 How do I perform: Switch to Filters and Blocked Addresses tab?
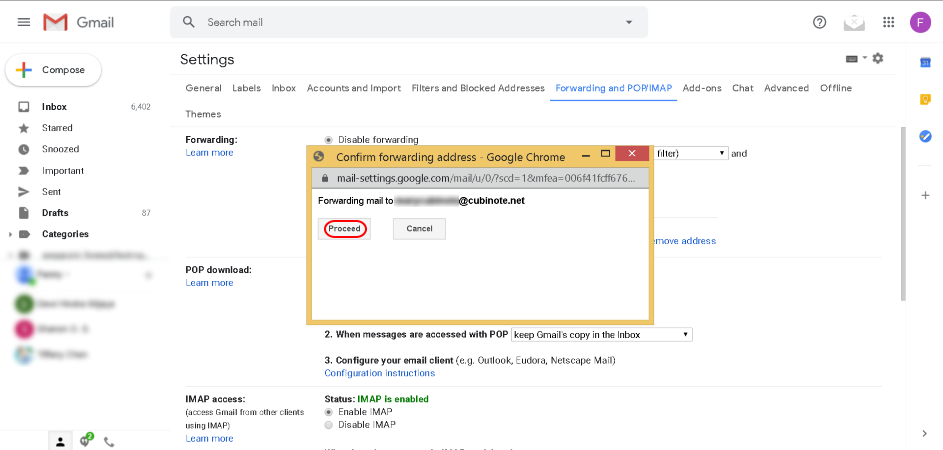[x=478, y=88]
